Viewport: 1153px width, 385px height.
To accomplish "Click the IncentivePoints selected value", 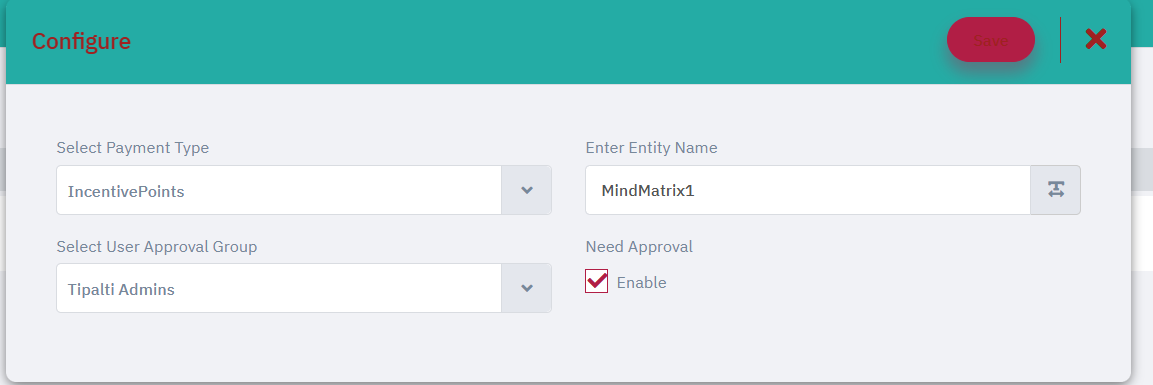I will tap(126, 192).
